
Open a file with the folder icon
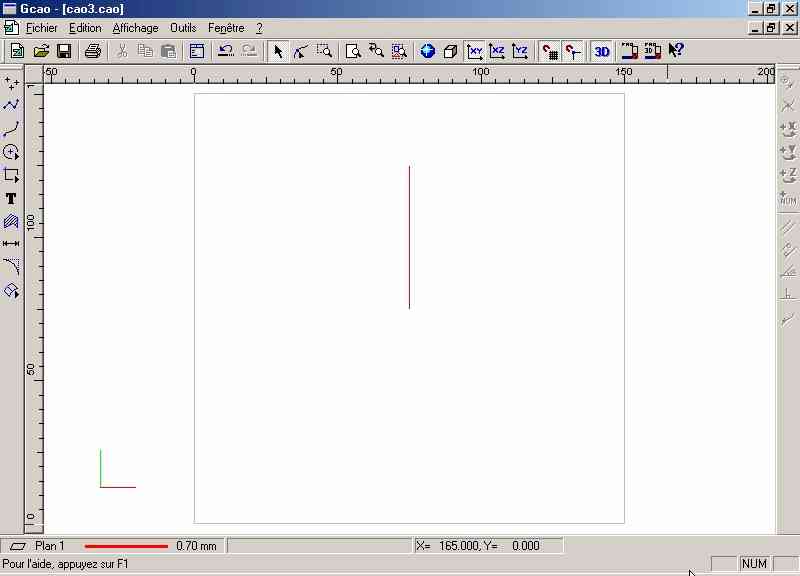[41, 51]
